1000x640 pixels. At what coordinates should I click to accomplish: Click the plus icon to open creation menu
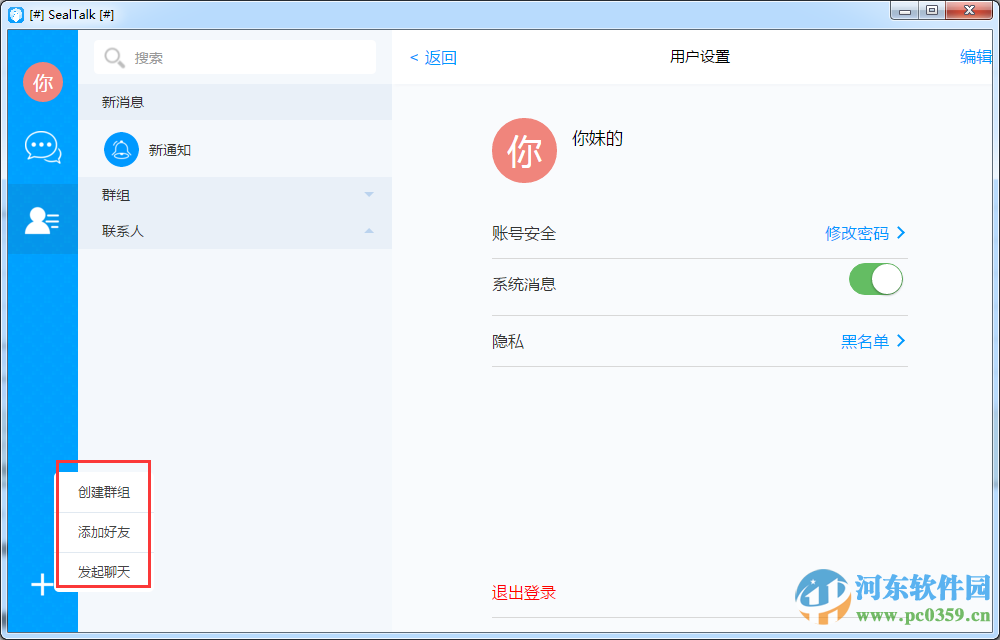(42, 585)
